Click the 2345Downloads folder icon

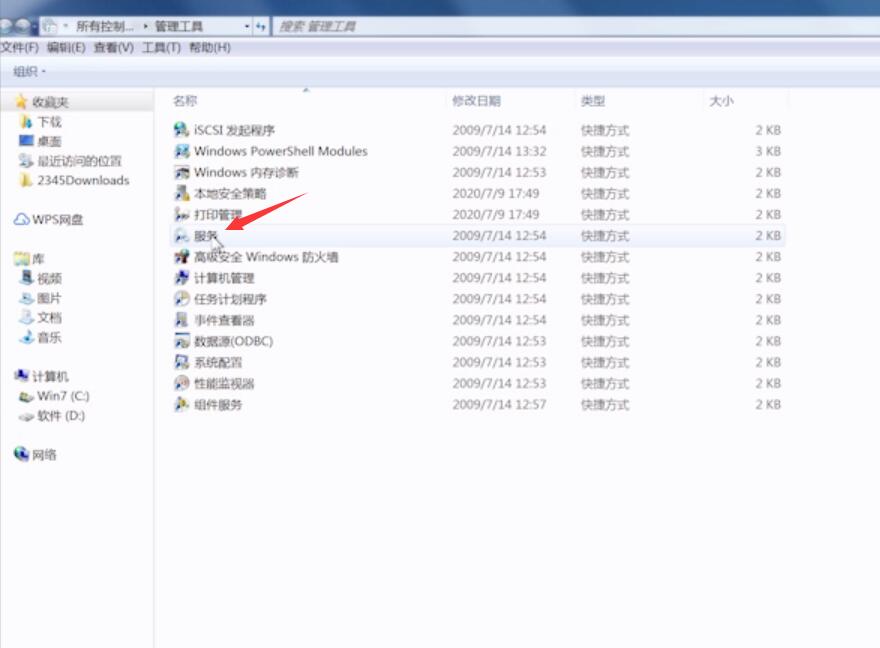click(x=26, y=180)
